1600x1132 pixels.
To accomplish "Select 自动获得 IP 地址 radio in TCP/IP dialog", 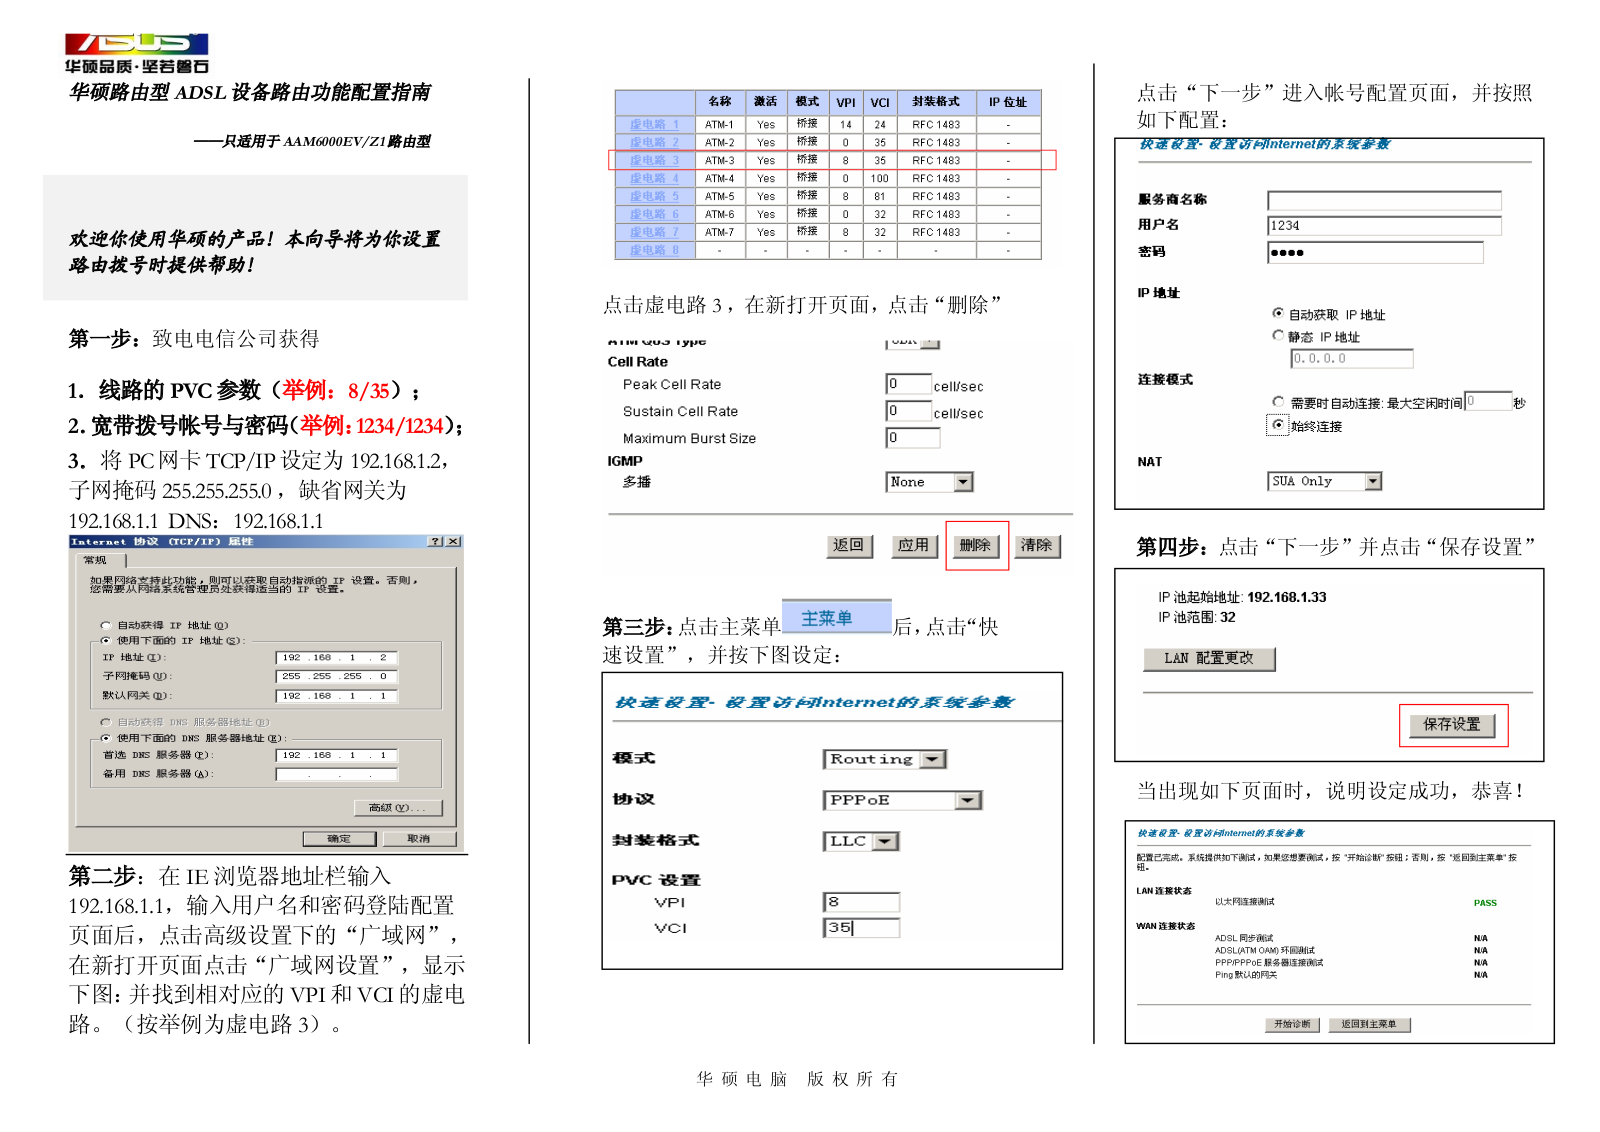I will [105, 626].
